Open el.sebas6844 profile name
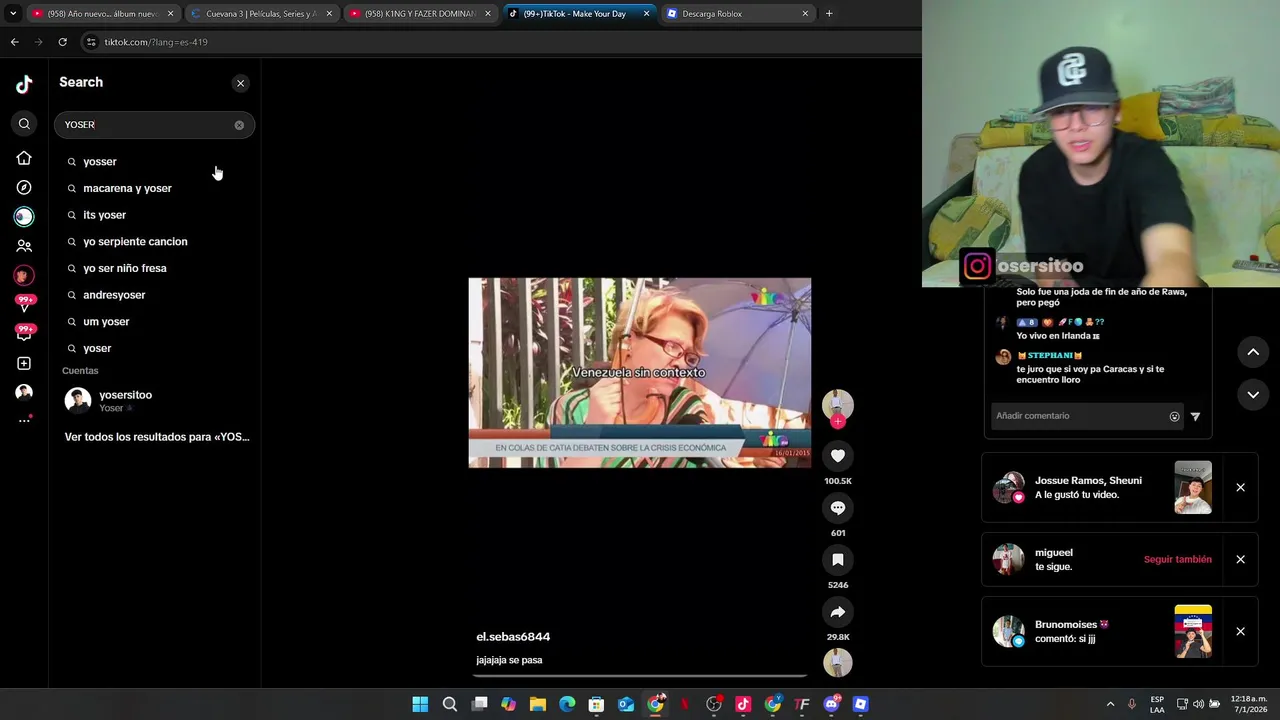 [513, 636]
